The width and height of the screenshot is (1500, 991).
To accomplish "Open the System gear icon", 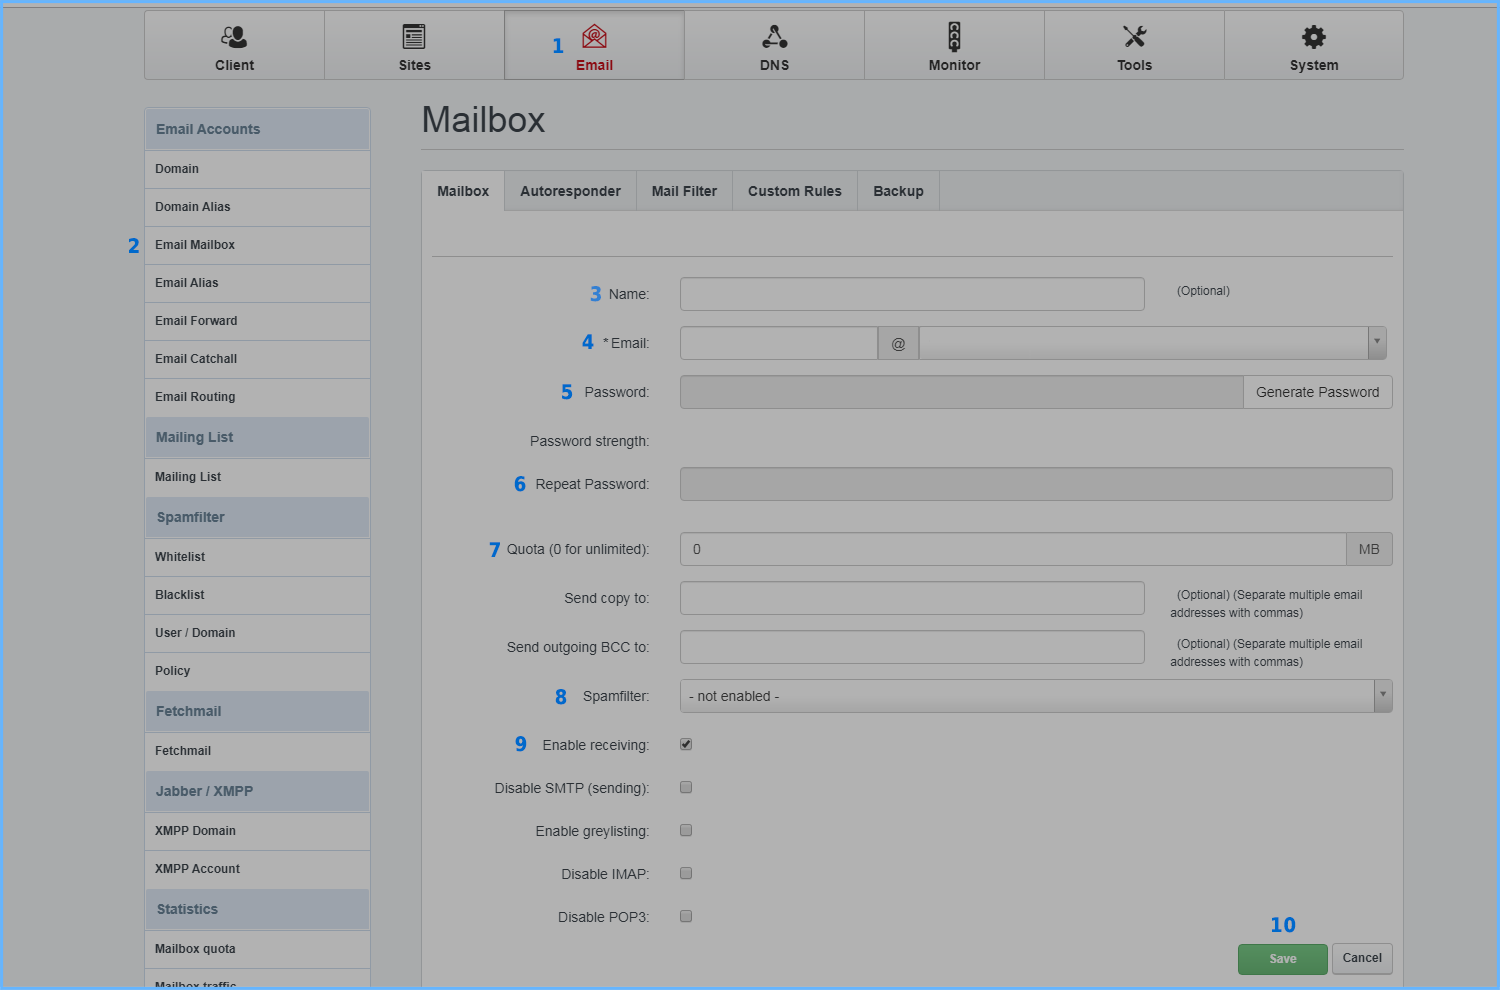I will click(x=1314, y=37).
